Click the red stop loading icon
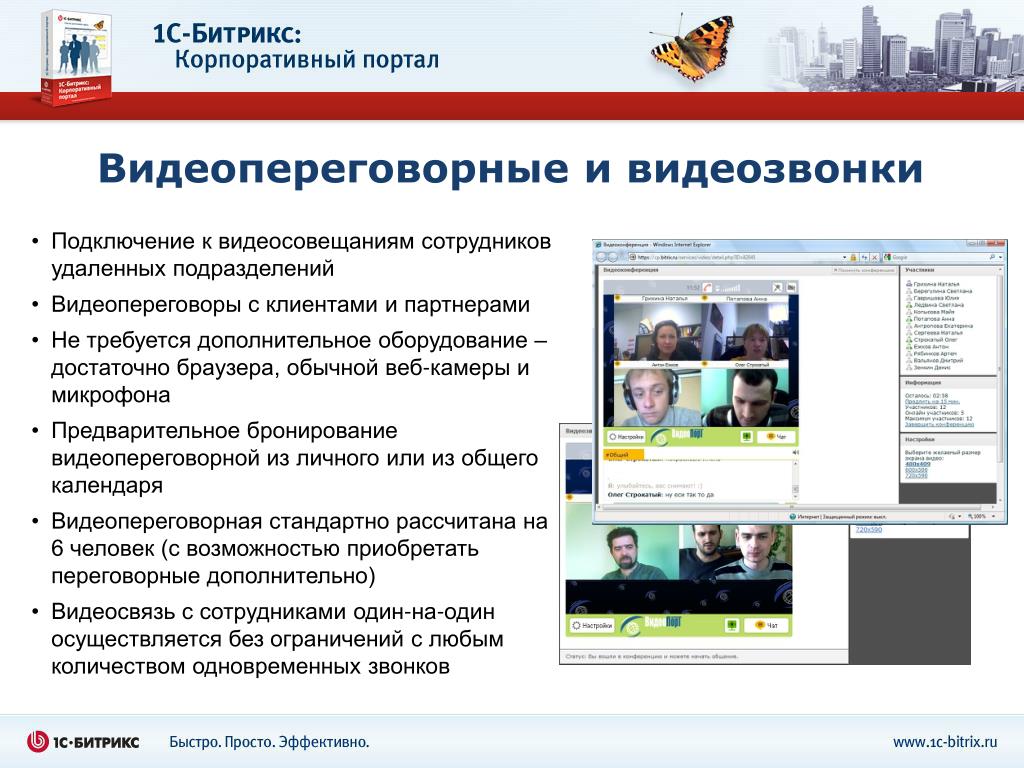 click(876, 257)
